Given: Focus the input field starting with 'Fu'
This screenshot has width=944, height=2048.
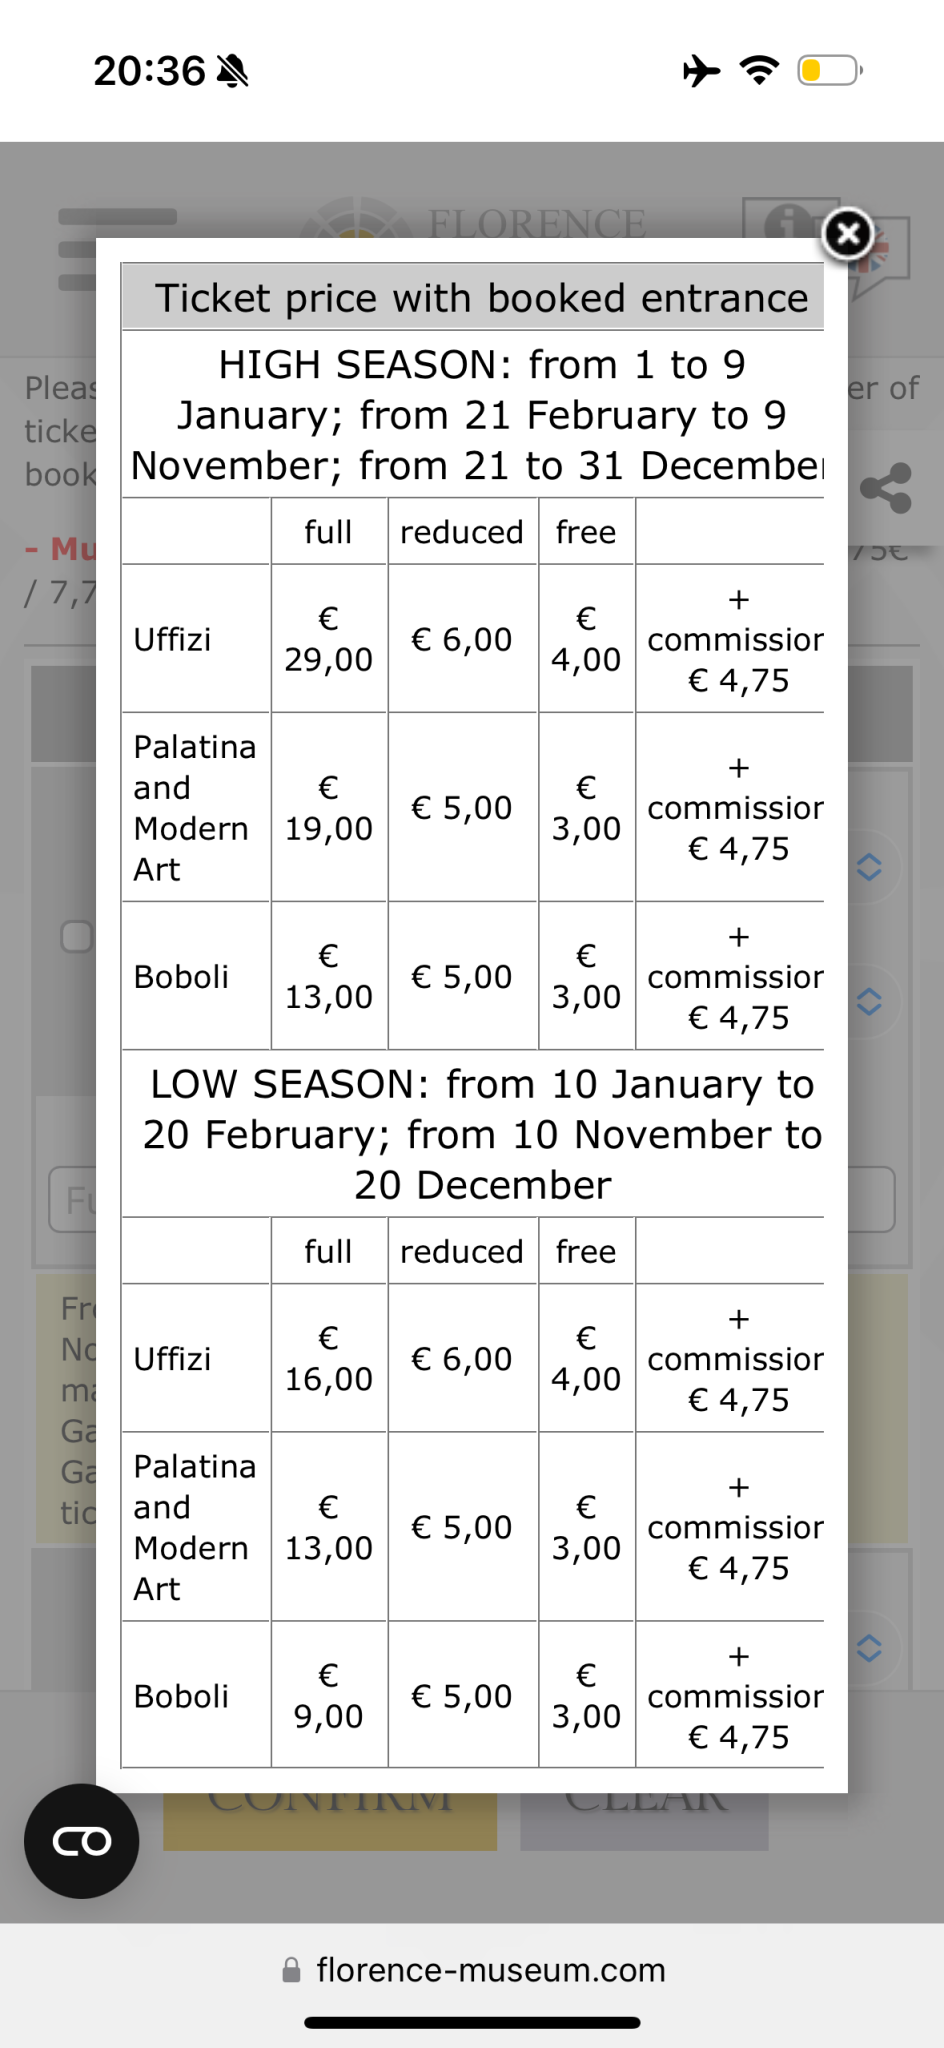Looking at the screenshot, I should click(x=72, y=1199).
